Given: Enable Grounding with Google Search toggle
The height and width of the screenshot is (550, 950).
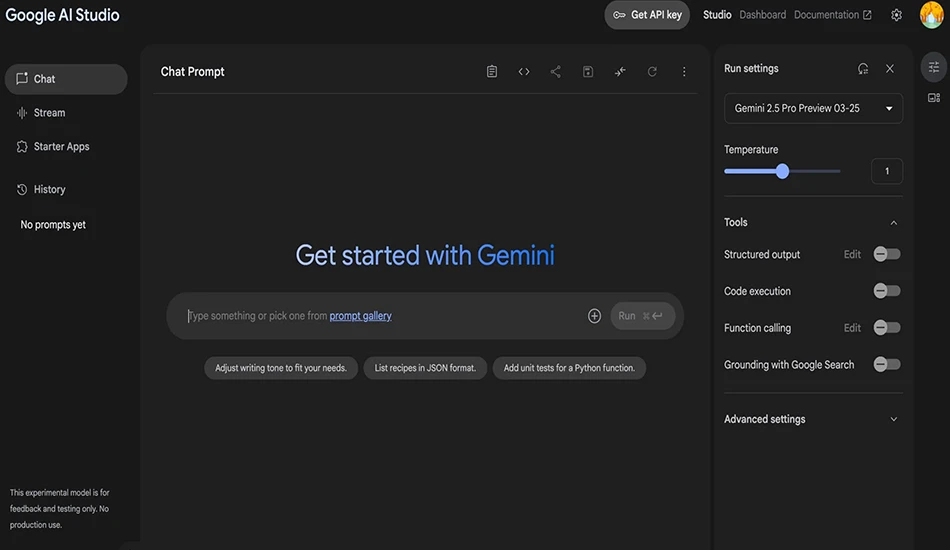Looking at the screenshot, I should (x=887, y=364).
